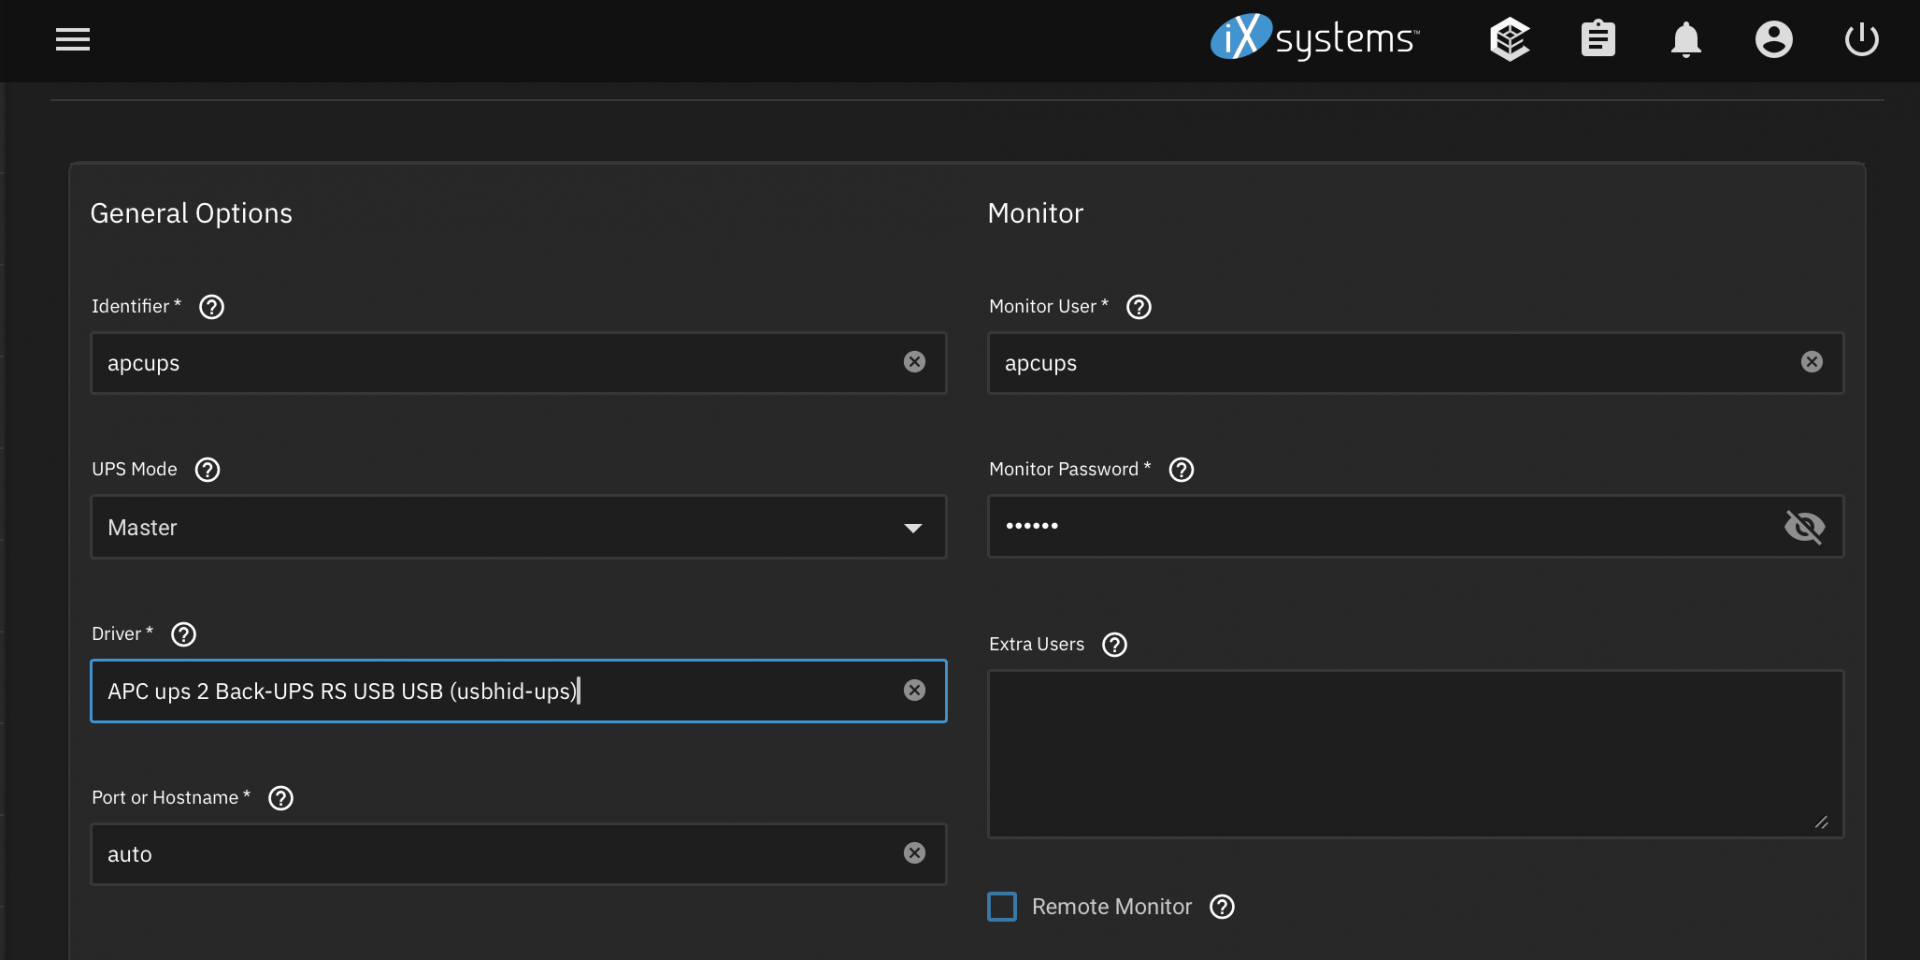The height and width of the screenshot is (960, 1920).
Task: Open the user account settings icon
Action: [x=1773, y=40]
